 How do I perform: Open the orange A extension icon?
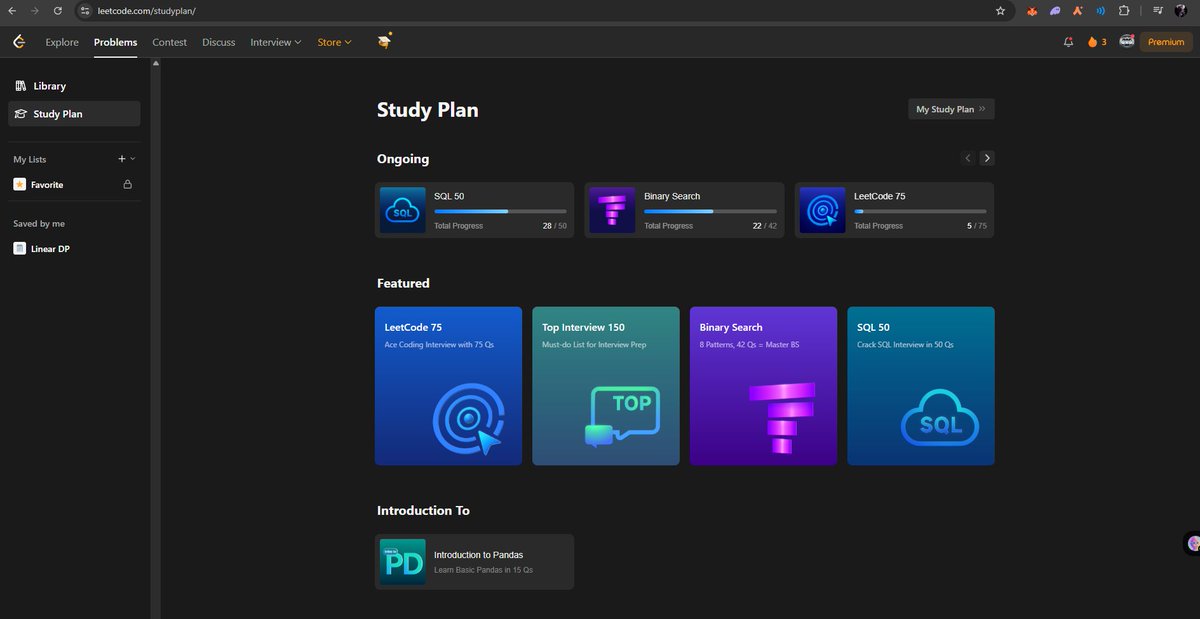(x=1078, y=11)
